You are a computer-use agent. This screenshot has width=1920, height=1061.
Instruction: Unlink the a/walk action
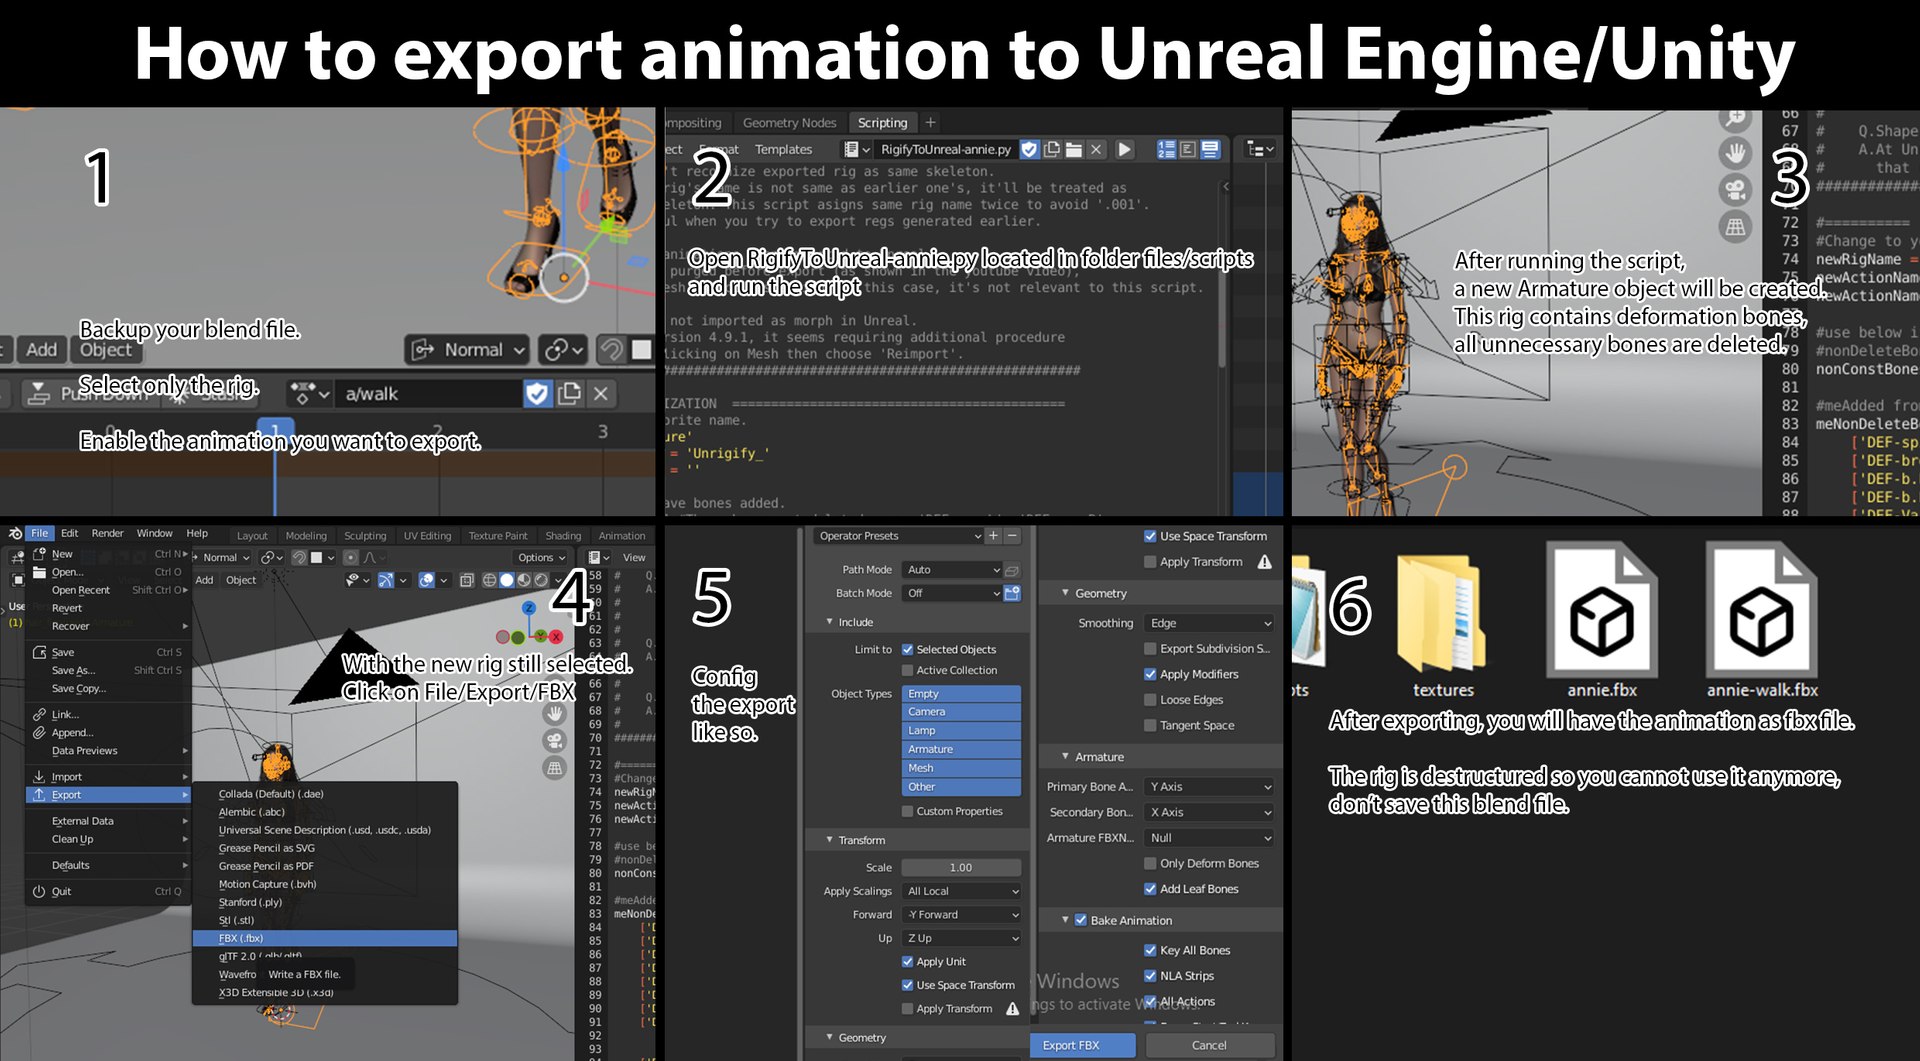[x=601, y=394]
